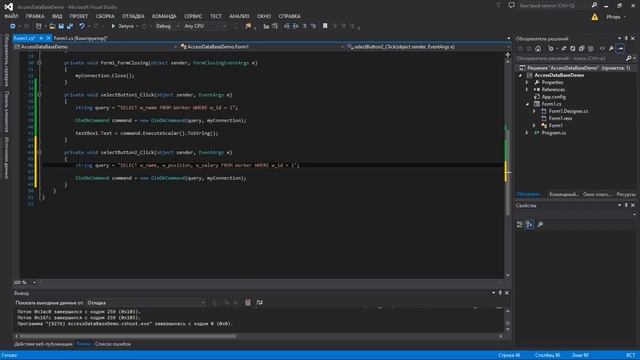
Task: Toggle word wrap in the Output panel
Action: pyautogui.click(x=260, y=302)
